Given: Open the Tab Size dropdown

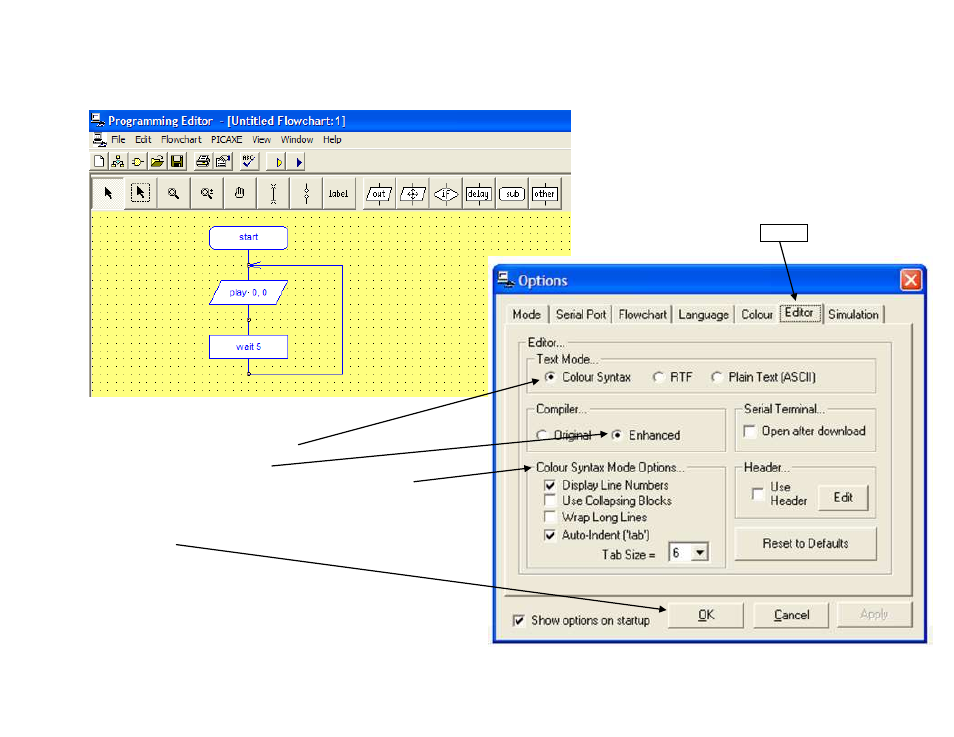Looking at the screenshot, I should 700,553.
